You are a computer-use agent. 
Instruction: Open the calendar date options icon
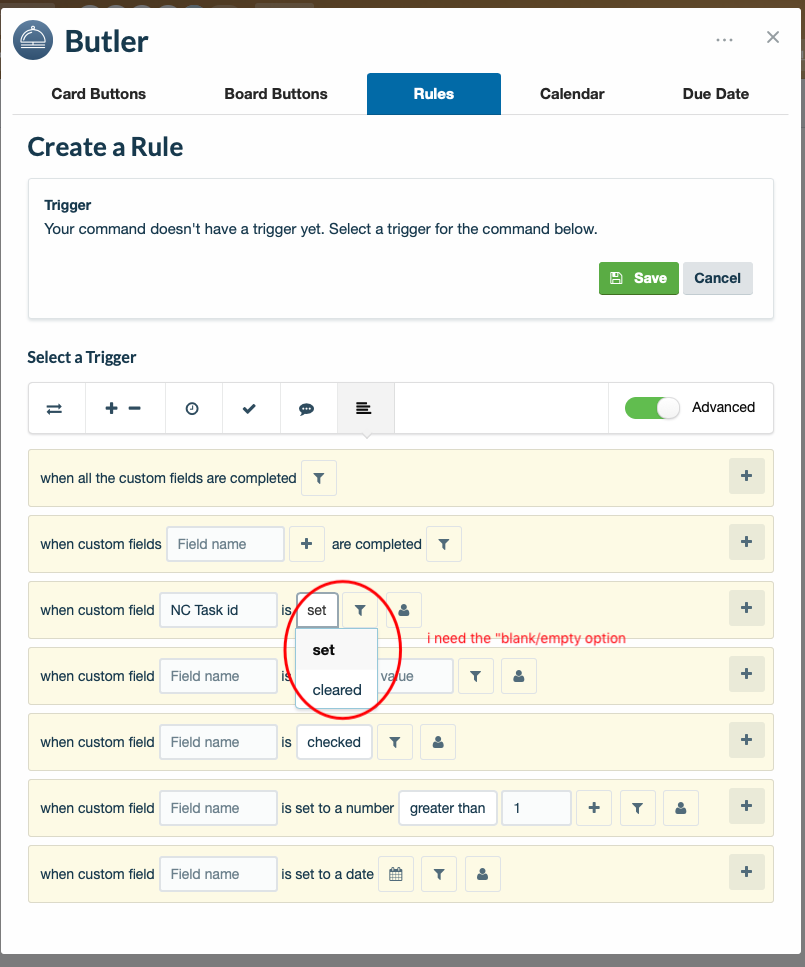(396, 874)
